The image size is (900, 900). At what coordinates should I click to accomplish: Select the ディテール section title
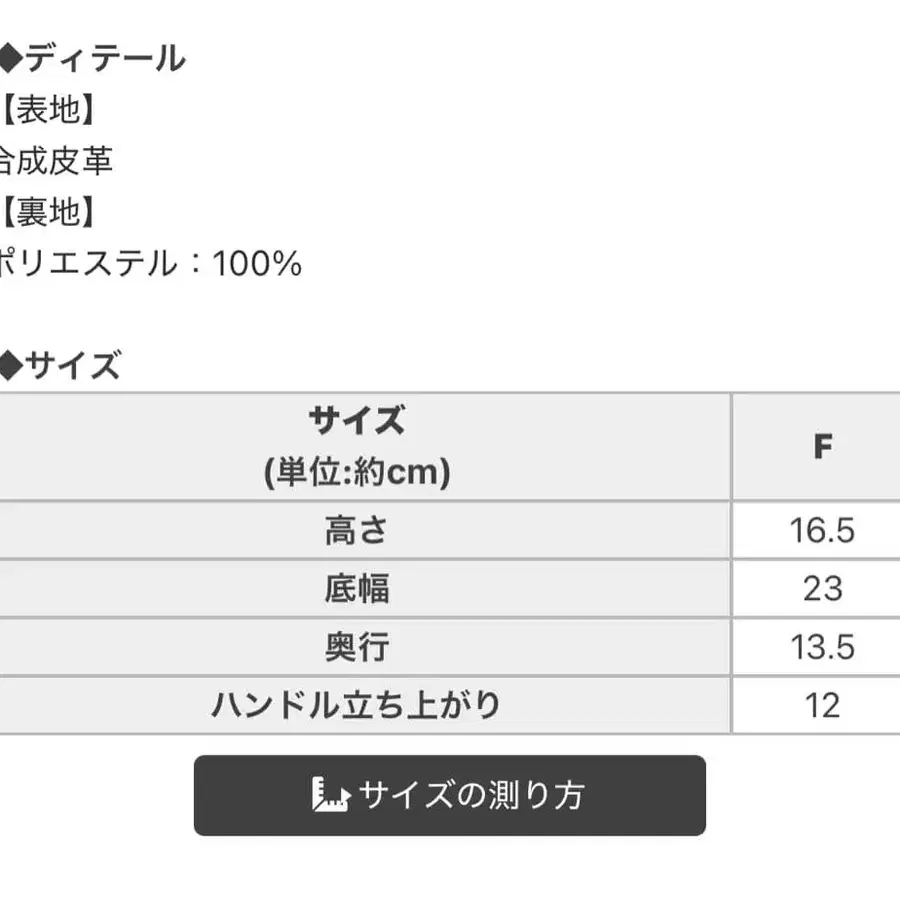105,57
